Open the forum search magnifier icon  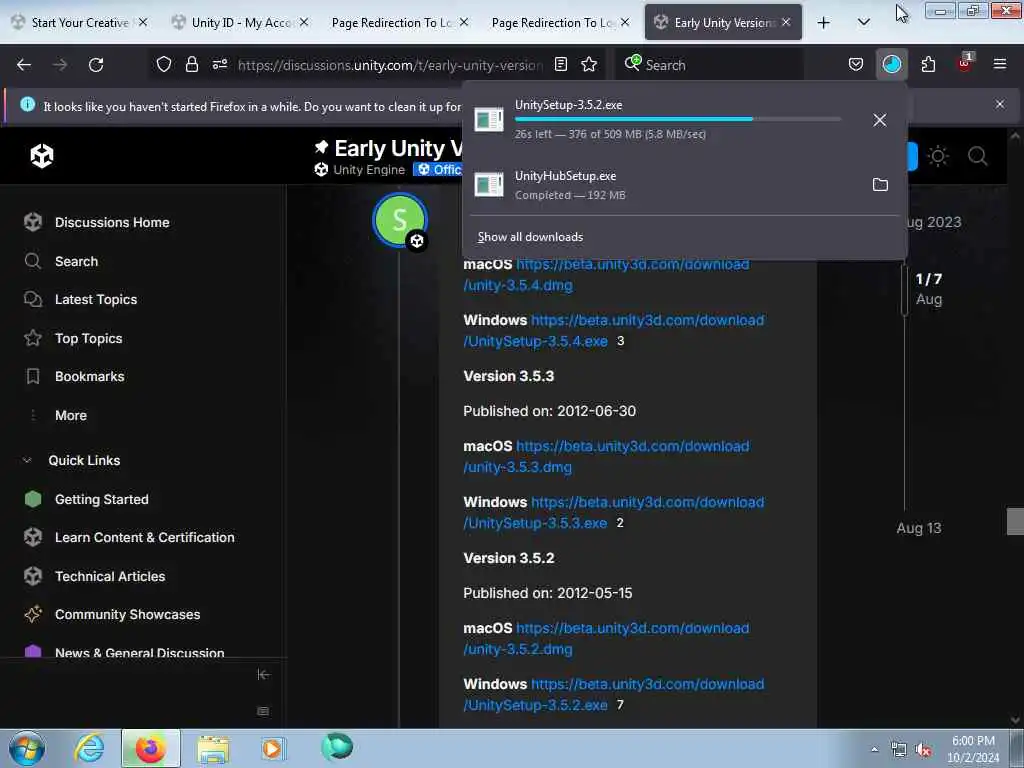point(978,156)
